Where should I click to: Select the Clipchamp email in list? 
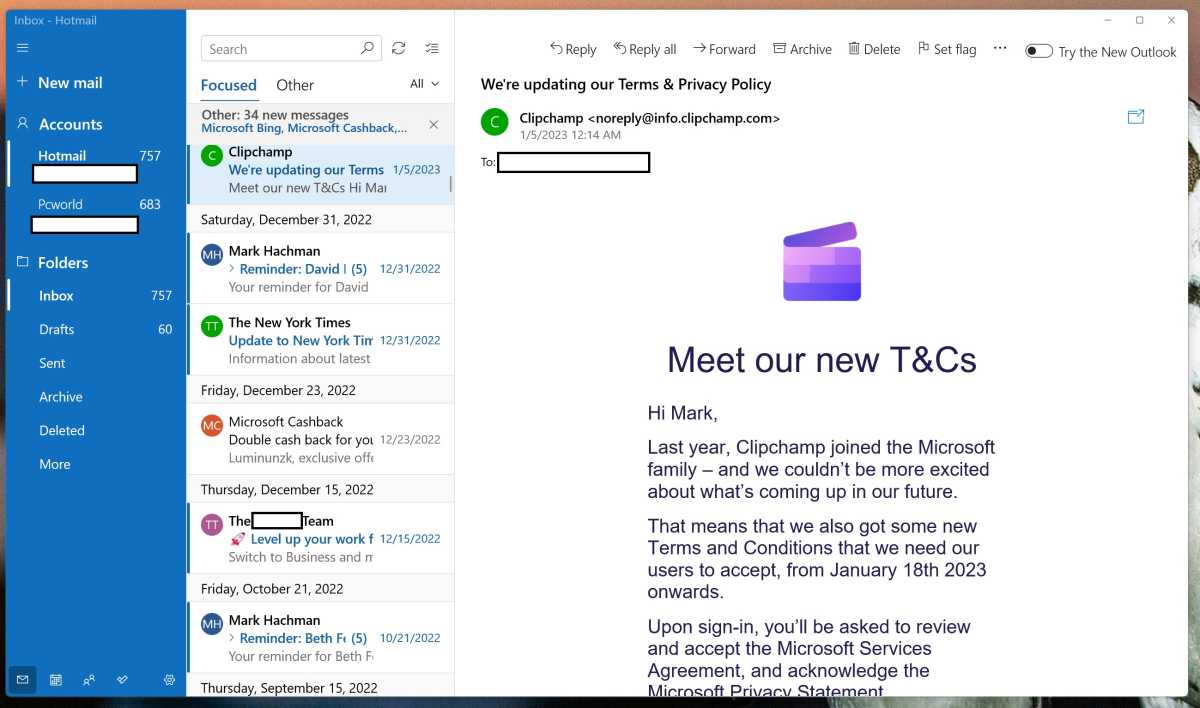320,173
